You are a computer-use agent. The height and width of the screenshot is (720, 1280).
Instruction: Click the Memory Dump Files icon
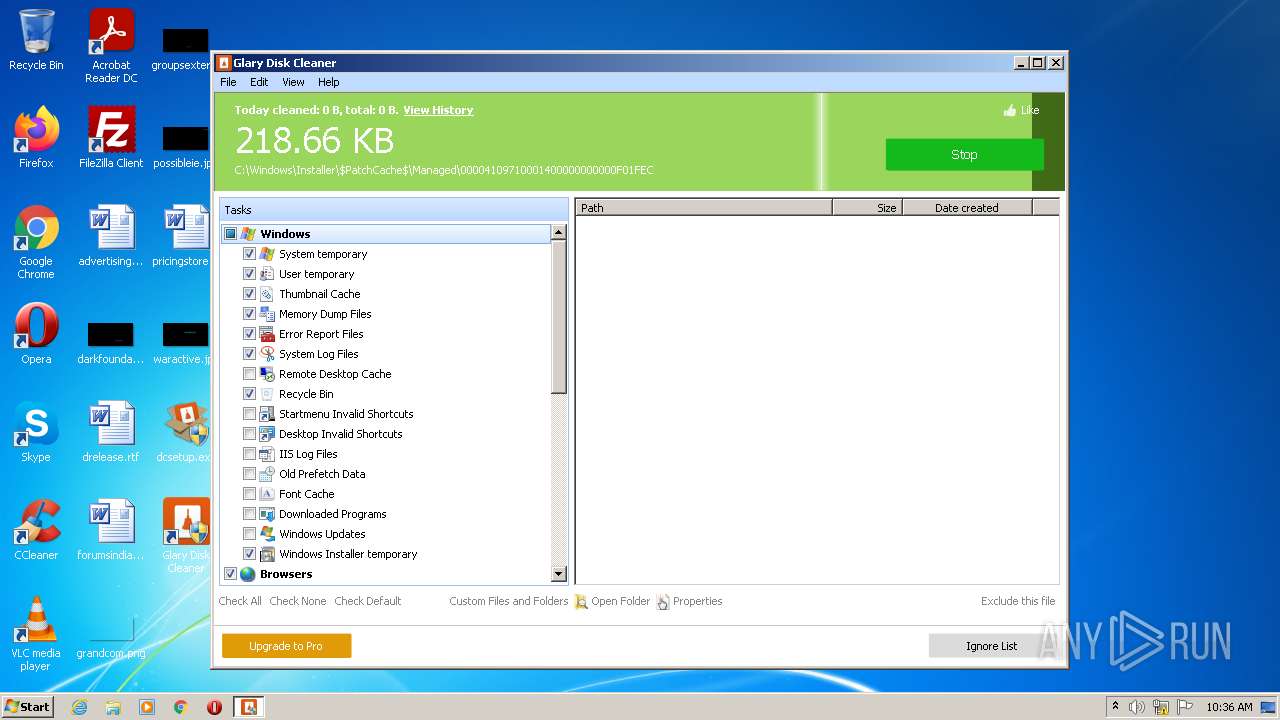[267, 314]
